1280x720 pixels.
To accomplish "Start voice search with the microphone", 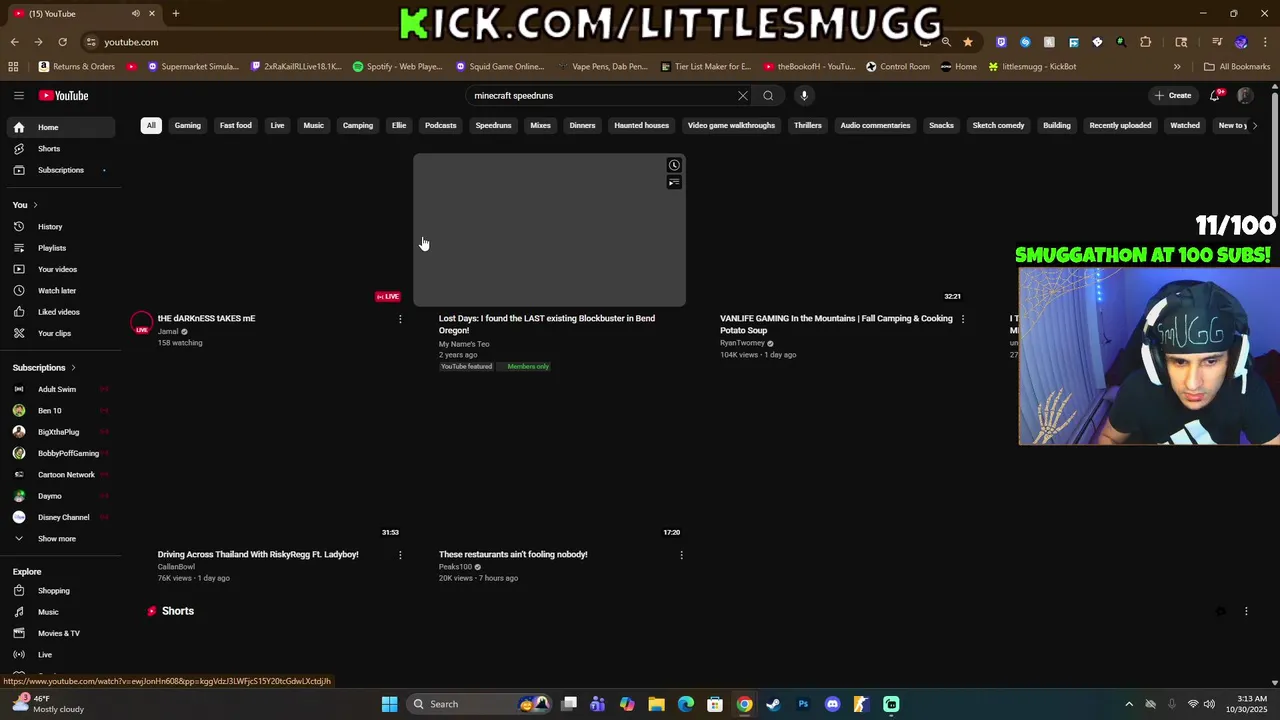I will click(x=804, y=96).
